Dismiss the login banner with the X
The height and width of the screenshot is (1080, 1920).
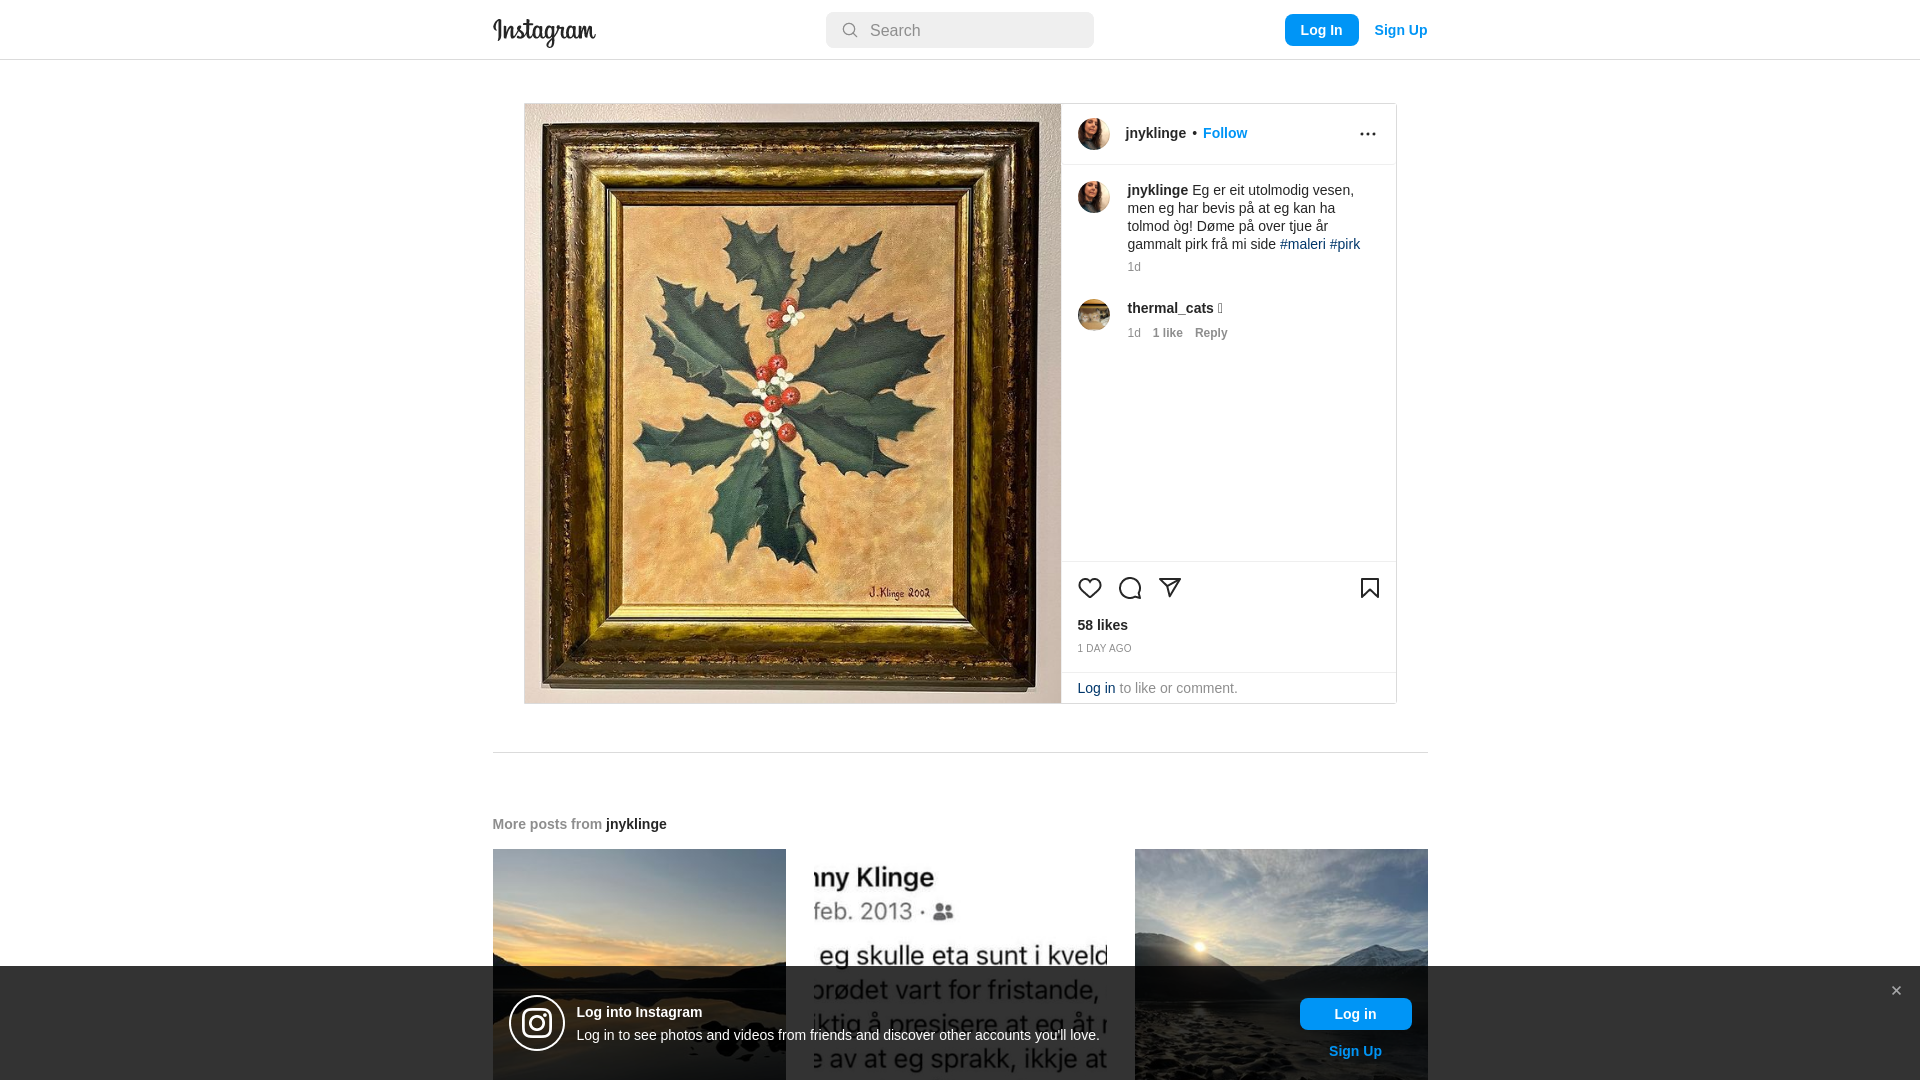point(1896,991)
